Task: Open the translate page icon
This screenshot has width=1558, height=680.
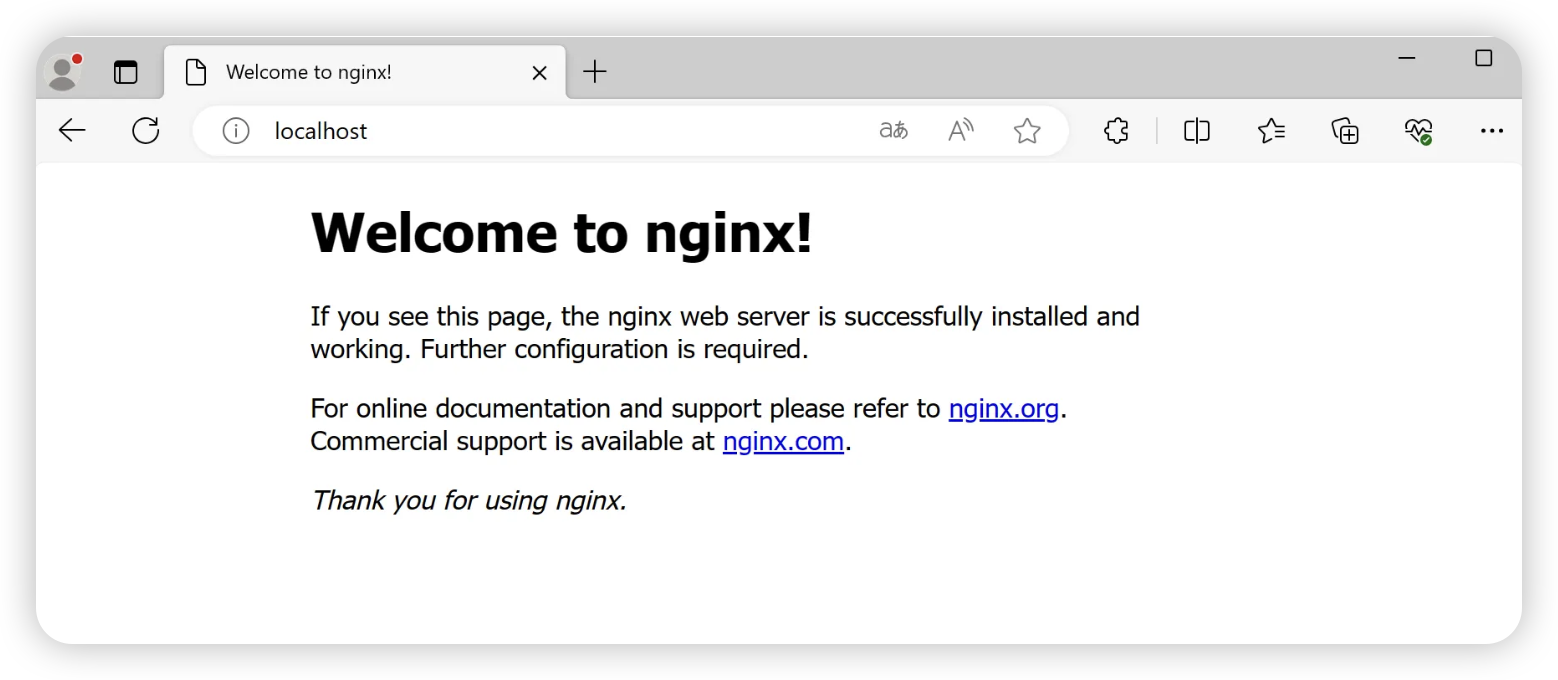Action: tap(893, 131)
